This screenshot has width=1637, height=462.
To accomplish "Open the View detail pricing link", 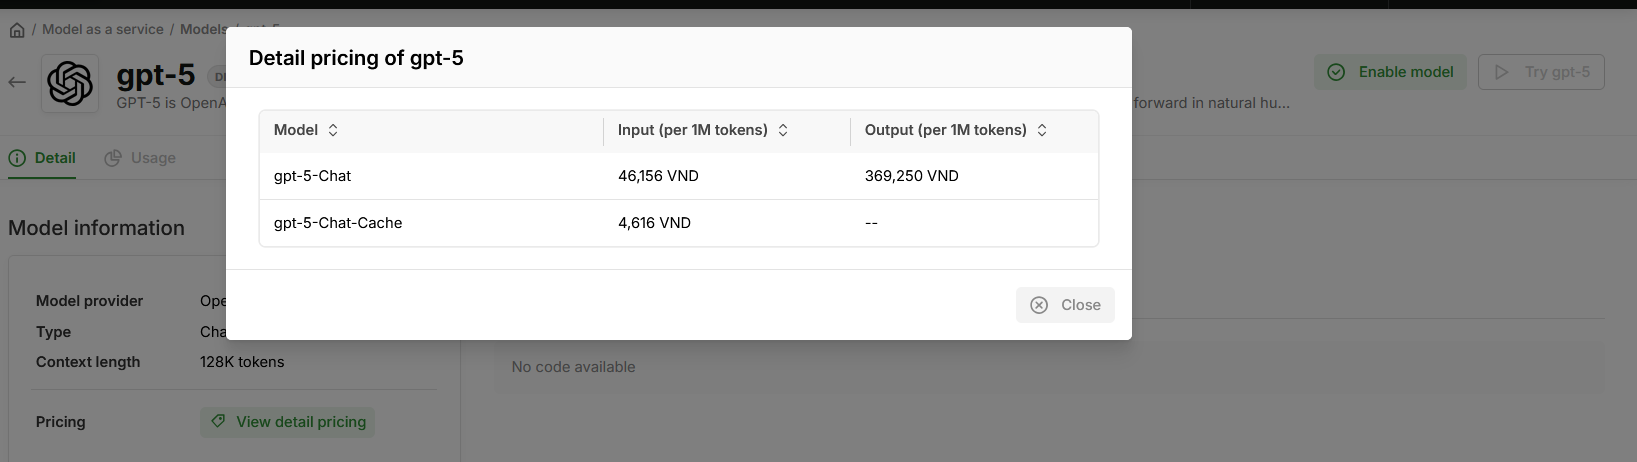I will tap(288, 422).
